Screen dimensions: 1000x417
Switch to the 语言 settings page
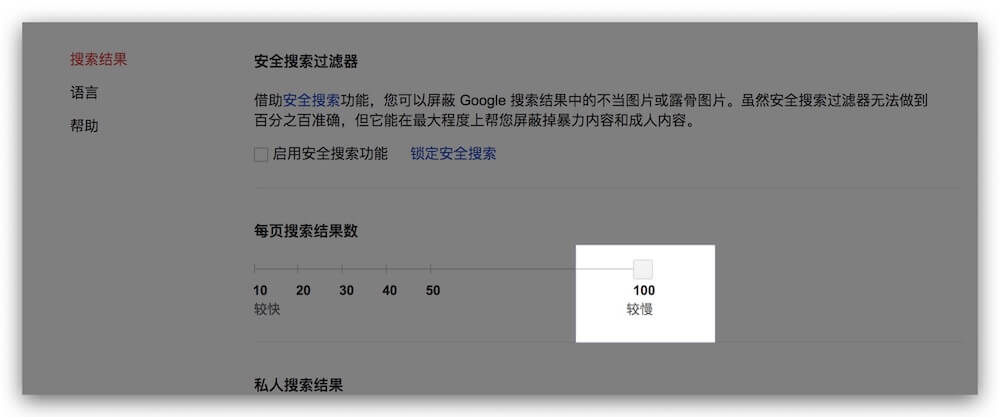(84, 93)
